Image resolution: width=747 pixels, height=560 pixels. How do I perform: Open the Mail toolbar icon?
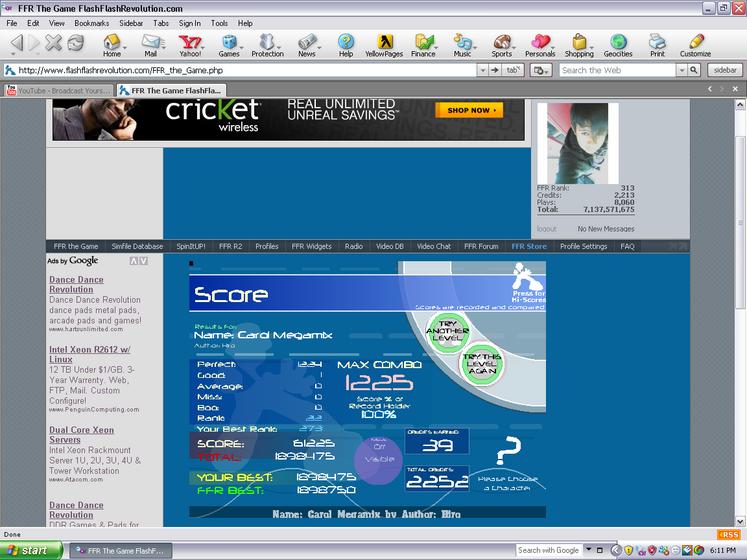pyautogui.click(x=151, y=46)
